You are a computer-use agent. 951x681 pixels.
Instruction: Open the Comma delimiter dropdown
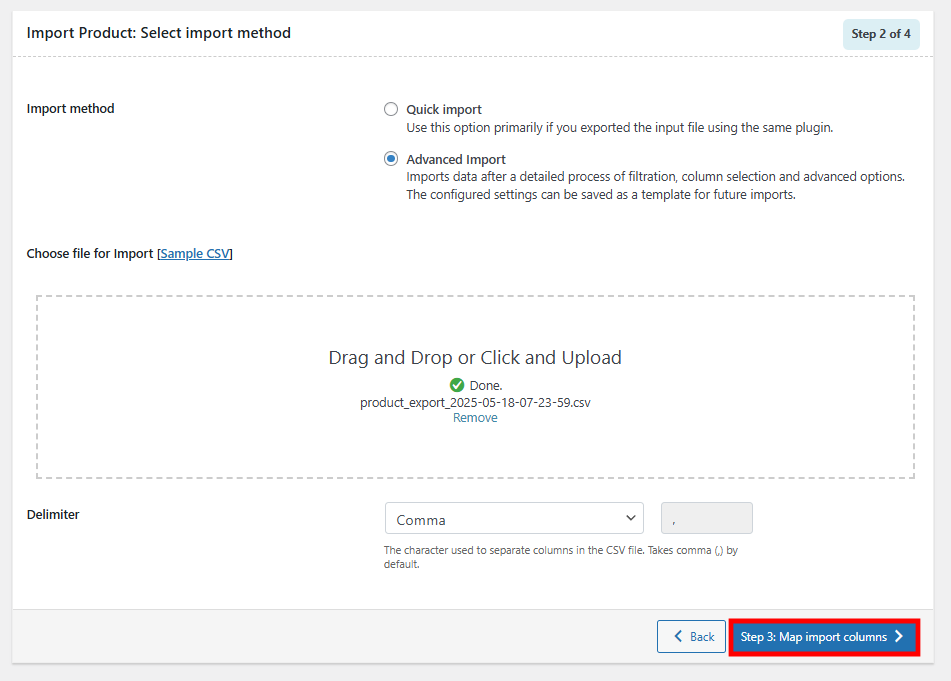tap(513, 519)
